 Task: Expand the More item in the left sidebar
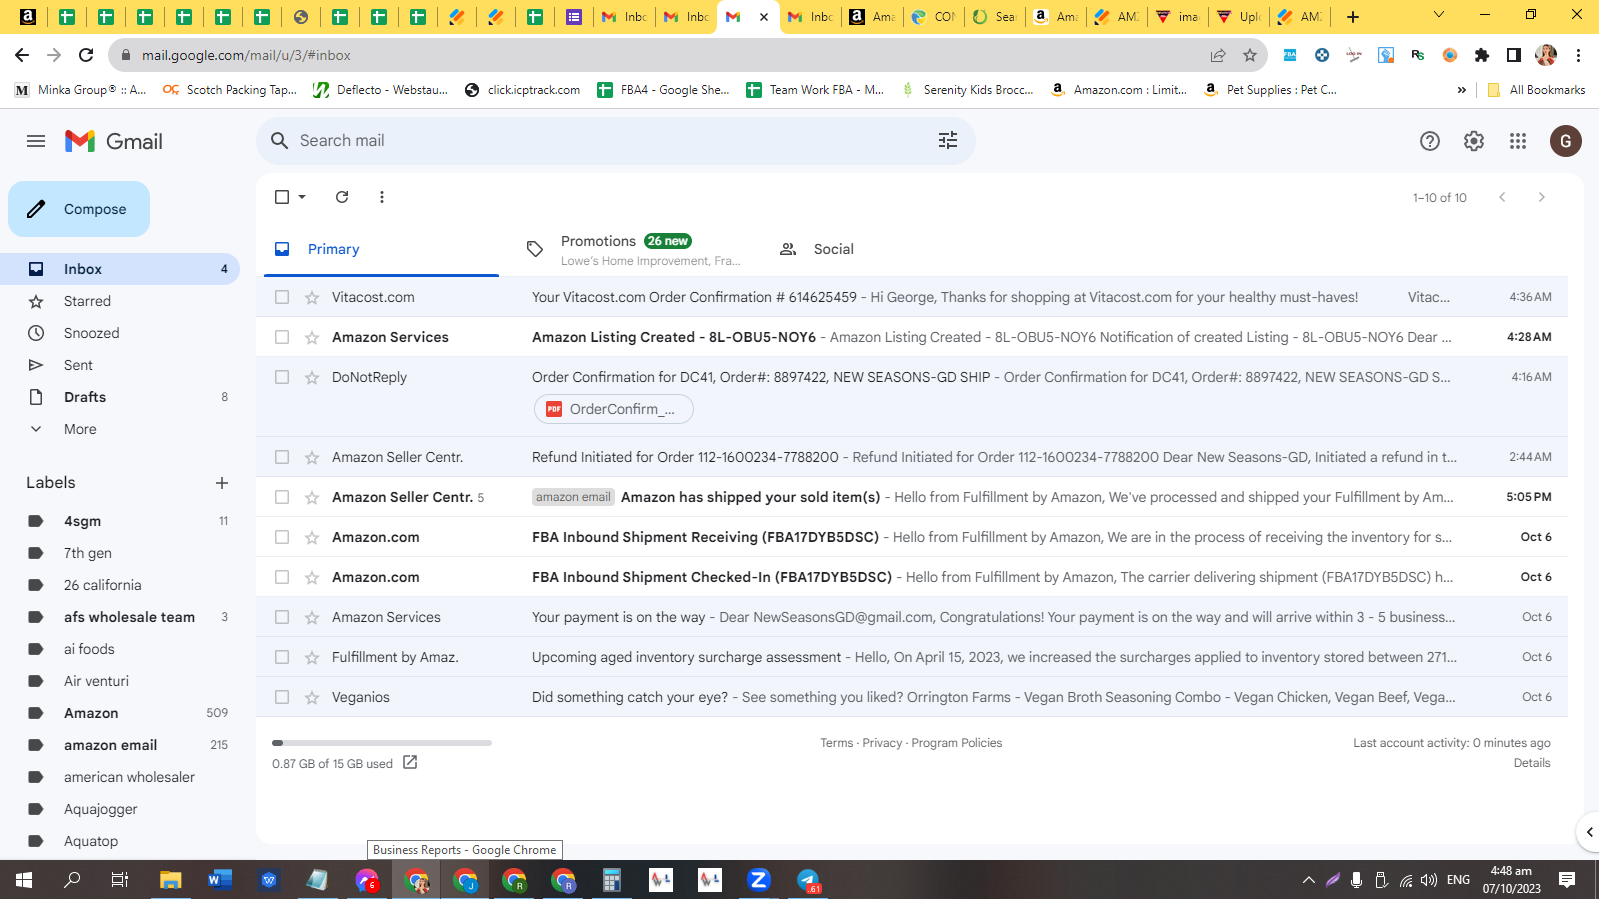click(x=80, y=429)
